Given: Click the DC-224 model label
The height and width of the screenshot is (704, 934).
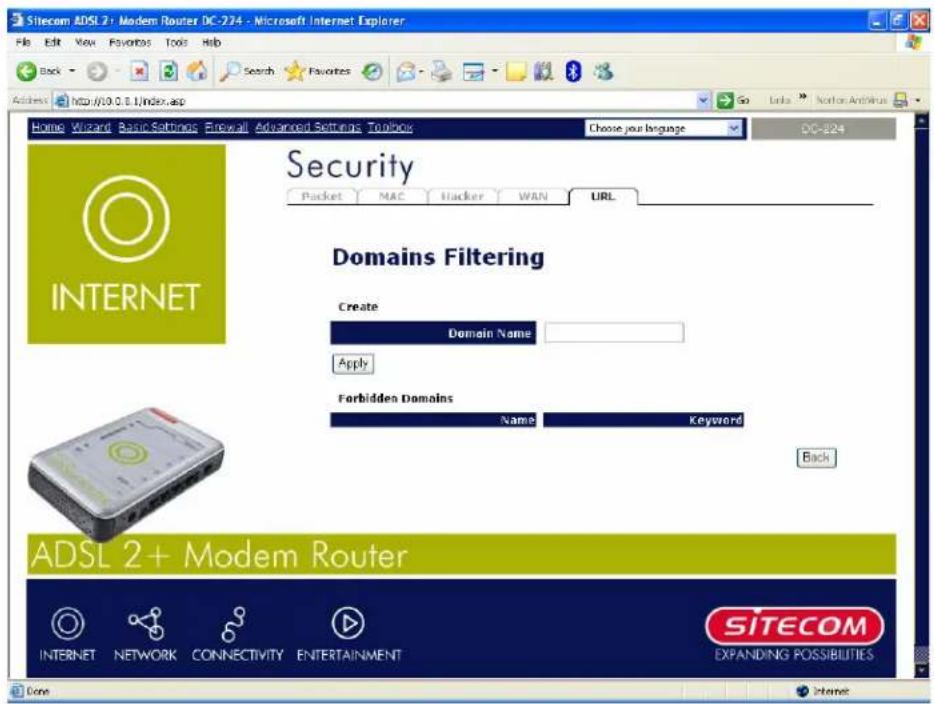Looking at the screenshot, I should [823, 129].
